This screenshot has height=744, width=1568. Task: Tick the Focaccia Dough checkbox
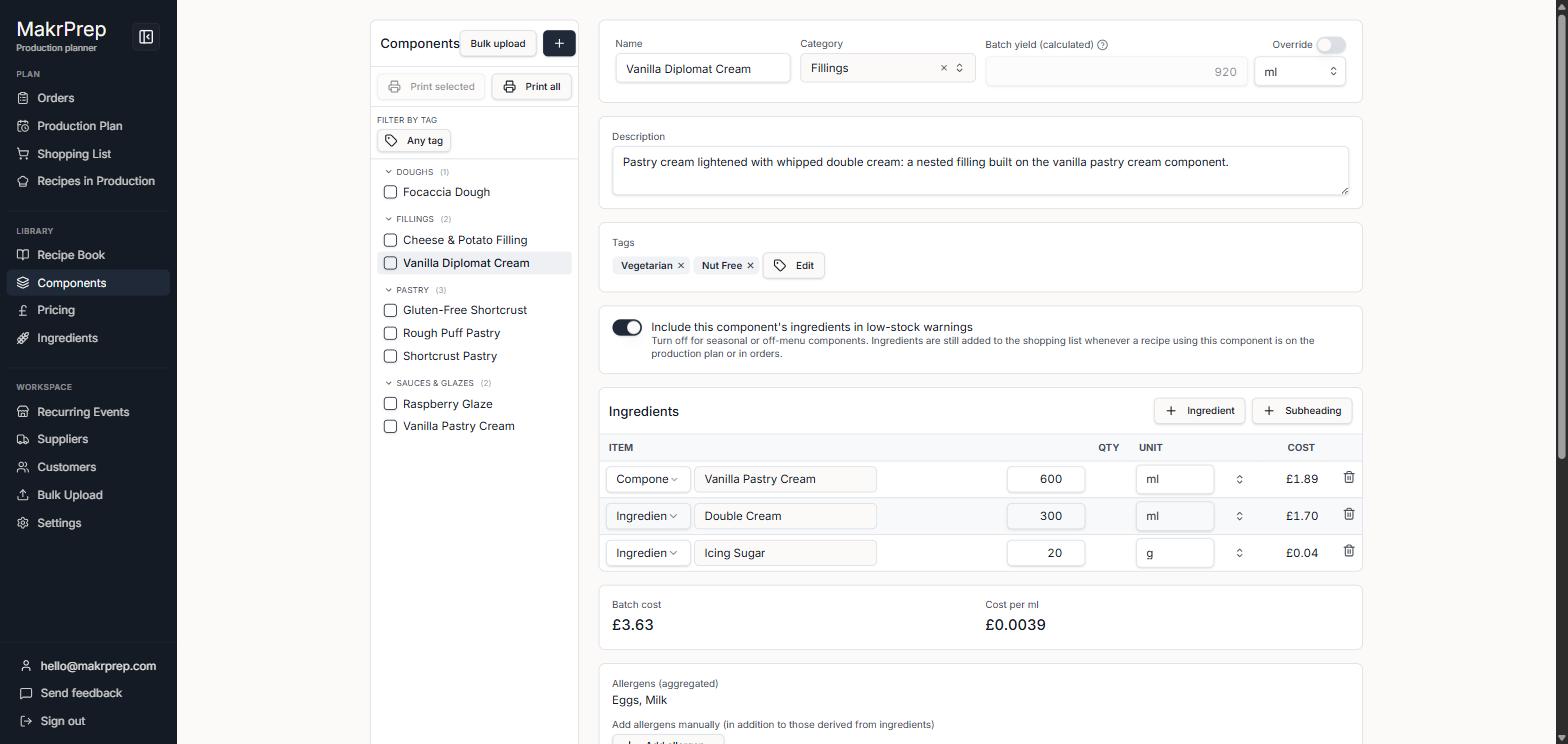[391, 192]
